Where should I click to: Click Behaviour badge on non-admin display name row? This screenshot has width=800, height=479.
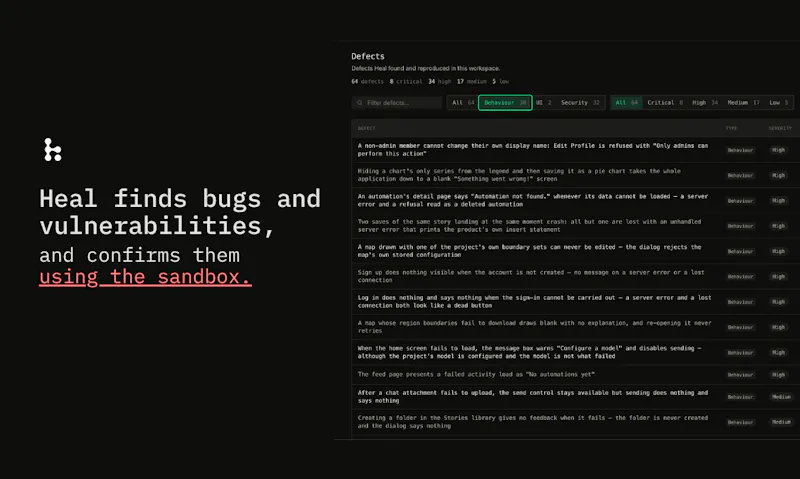point(740,150)
